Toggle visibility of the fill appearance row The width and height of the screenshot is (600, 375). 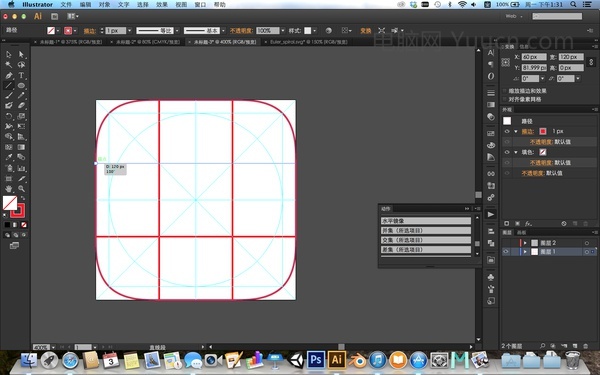507,152
